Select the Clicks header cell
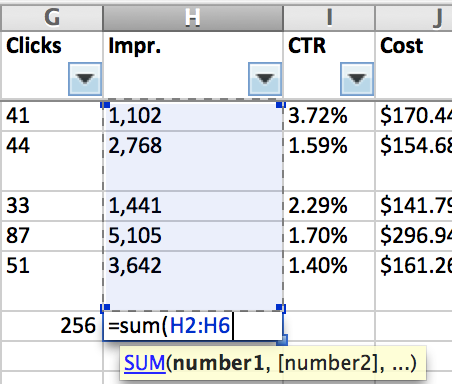Screen dimensions: 452x384 52,65
